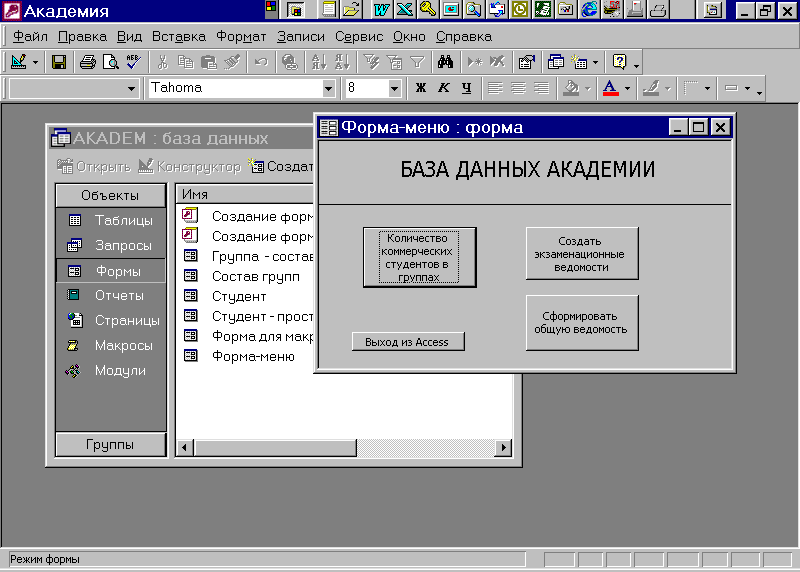Apply the line/border color pen
The width and height of the screenshot is (800, 572).
click(651, 88)
